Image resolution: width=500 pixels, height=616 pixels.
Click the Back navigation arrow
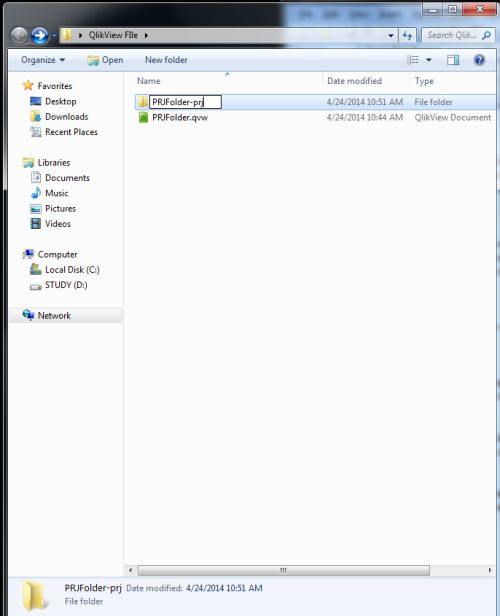point(19,36)
